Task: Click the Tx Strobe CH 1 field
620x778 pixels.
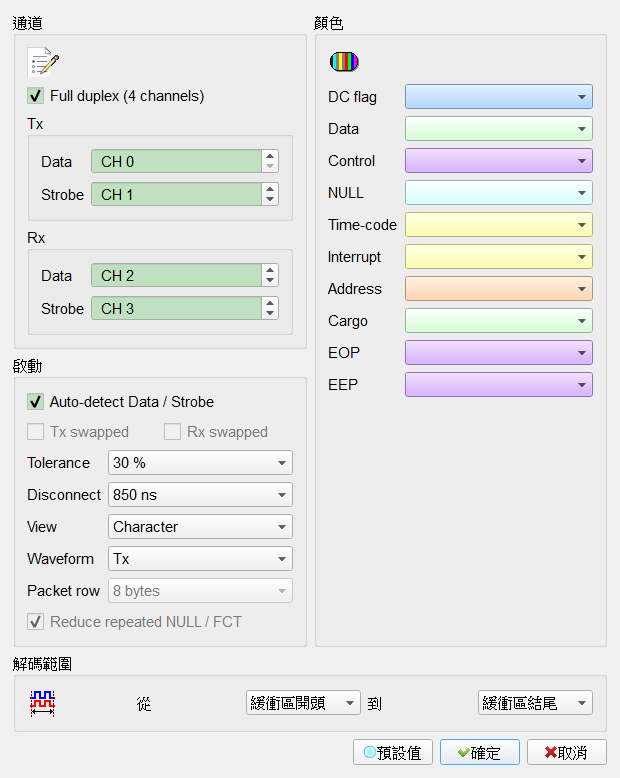Action: point(177,194)
